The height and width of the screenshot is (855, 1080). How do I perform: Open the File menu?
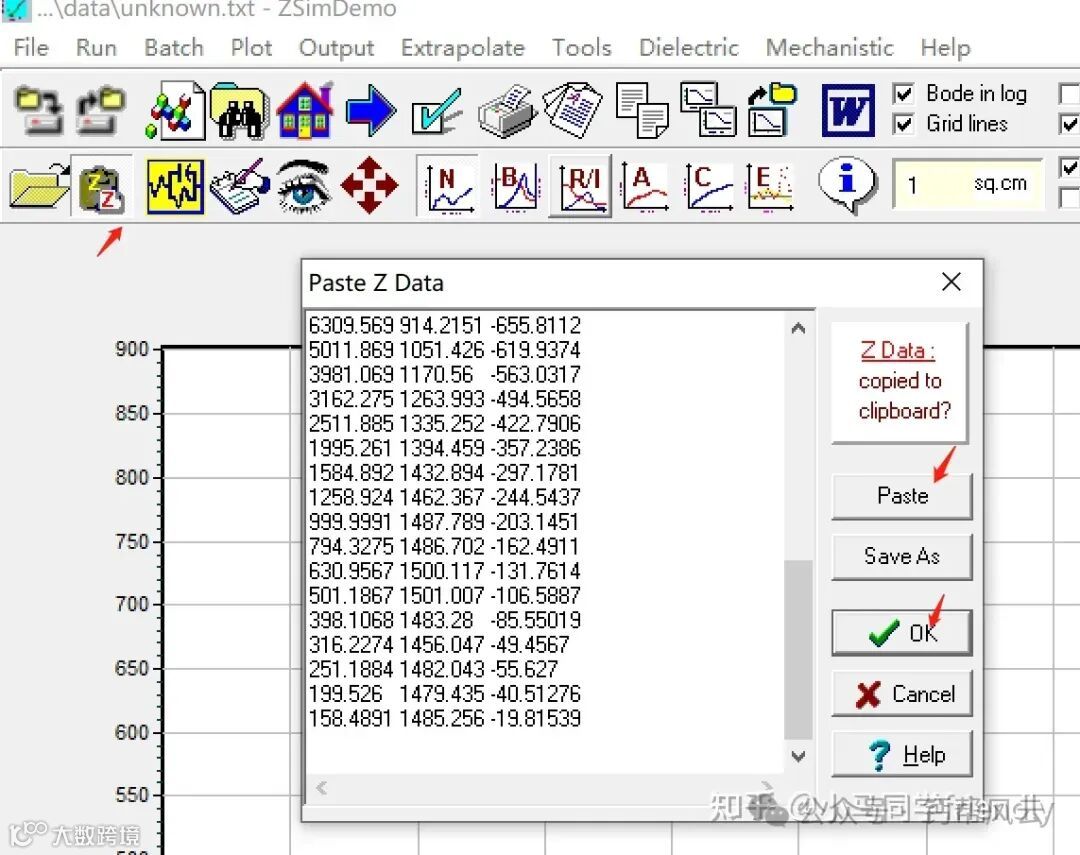click(31, 48)
